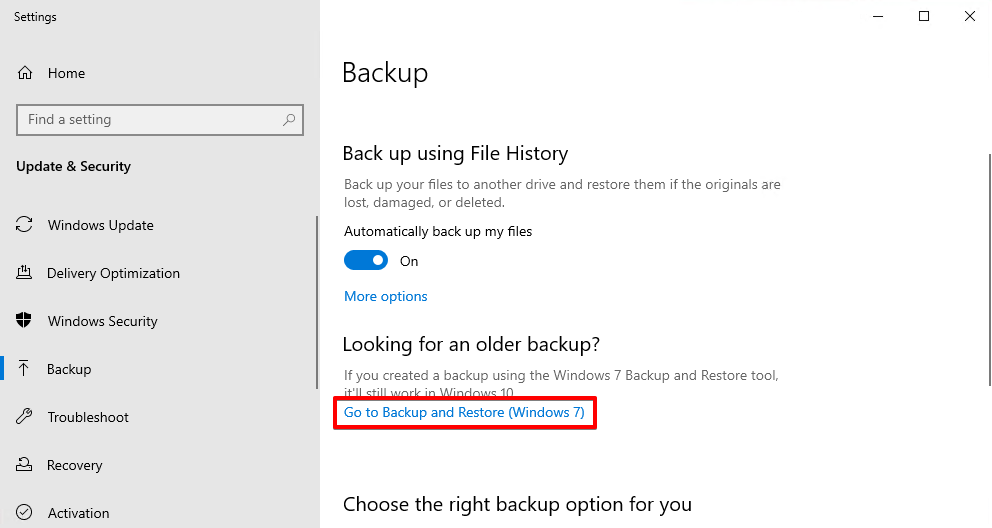Click the search magnifier icon
The height and width of the screenshot is (528, 992).
[289, 120]
